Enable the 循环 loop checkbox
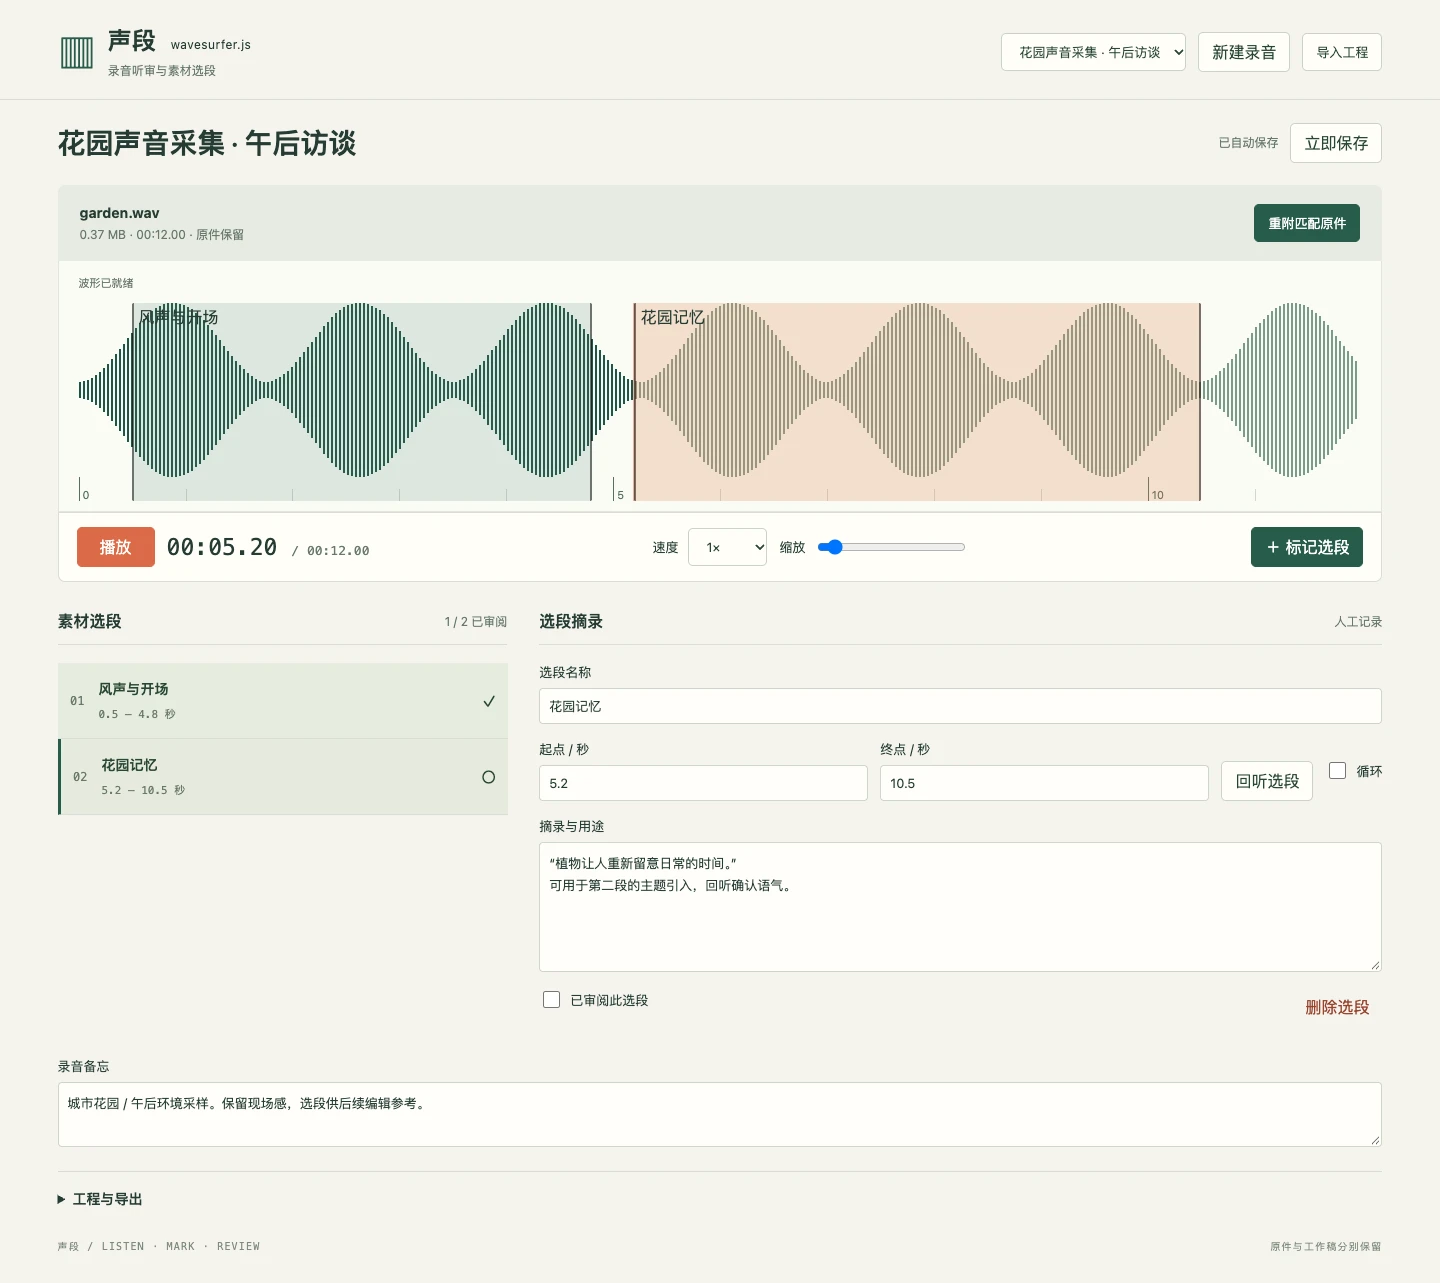1440x1283 pixels. click(1337, 770)
